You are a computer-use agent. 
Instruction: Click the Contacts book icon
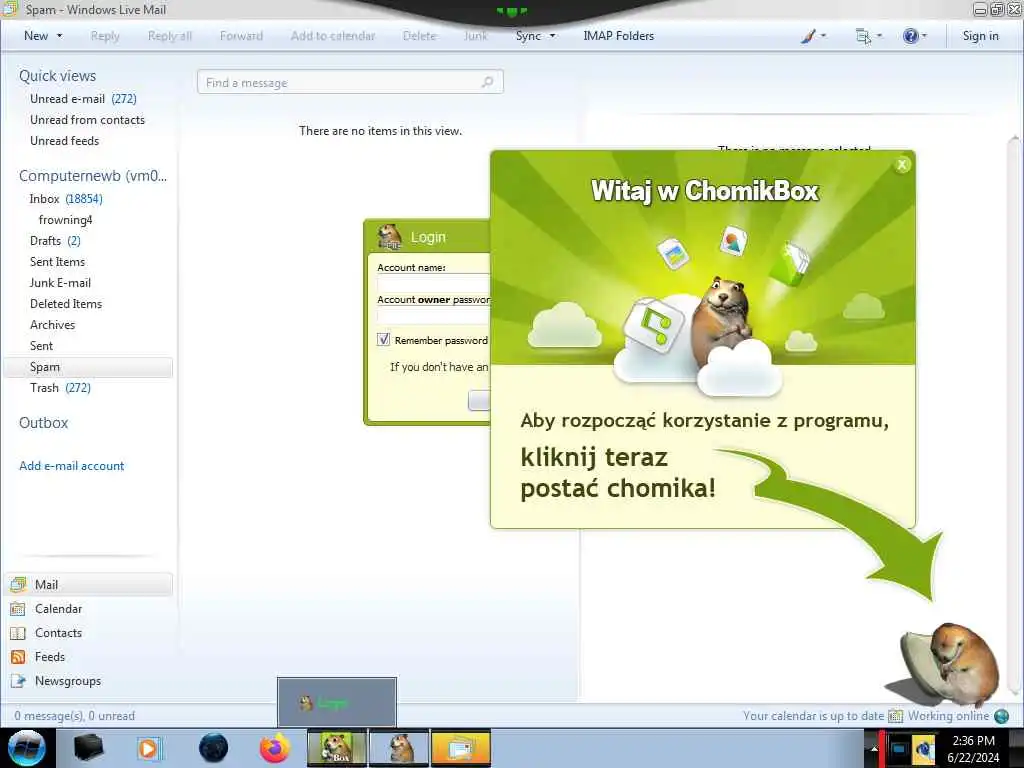(x=18, y=633)
